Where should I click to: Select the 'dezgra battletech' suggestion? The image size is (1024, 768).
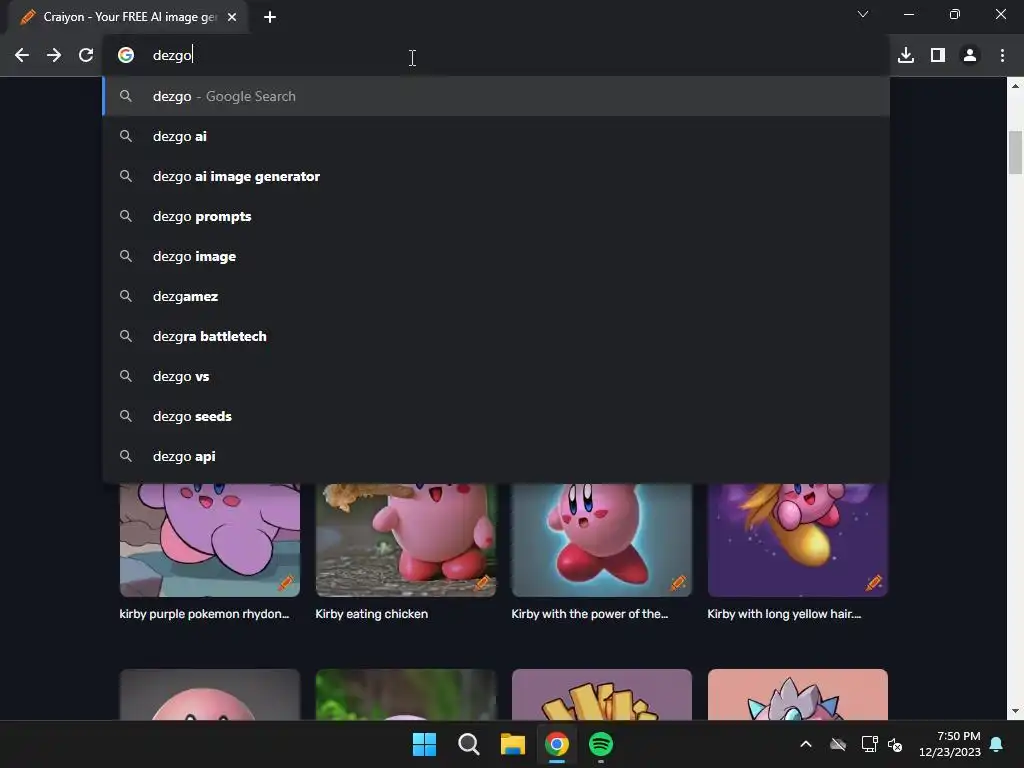(x=496, y=336)
